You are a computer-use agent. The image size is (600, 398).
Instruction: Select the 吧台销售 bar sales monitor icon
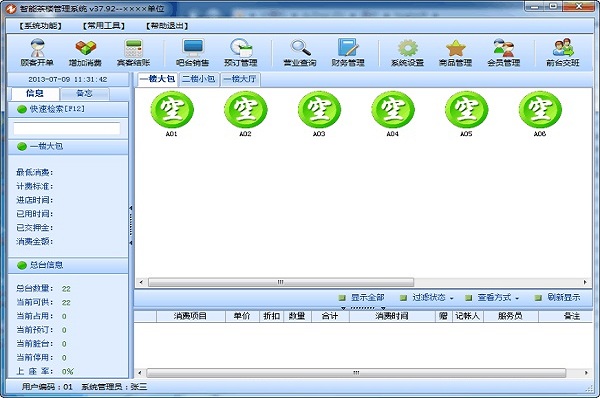192,52
